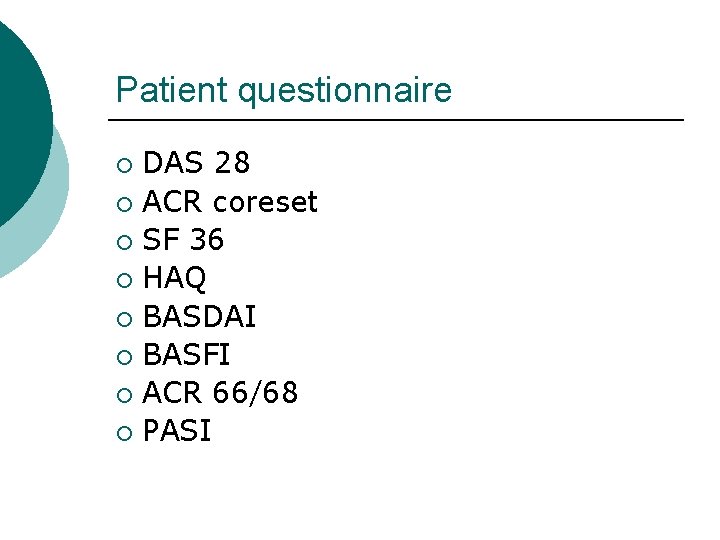Click the BASDAI list entry
The image size is (720, 540).
click(200, 317)
